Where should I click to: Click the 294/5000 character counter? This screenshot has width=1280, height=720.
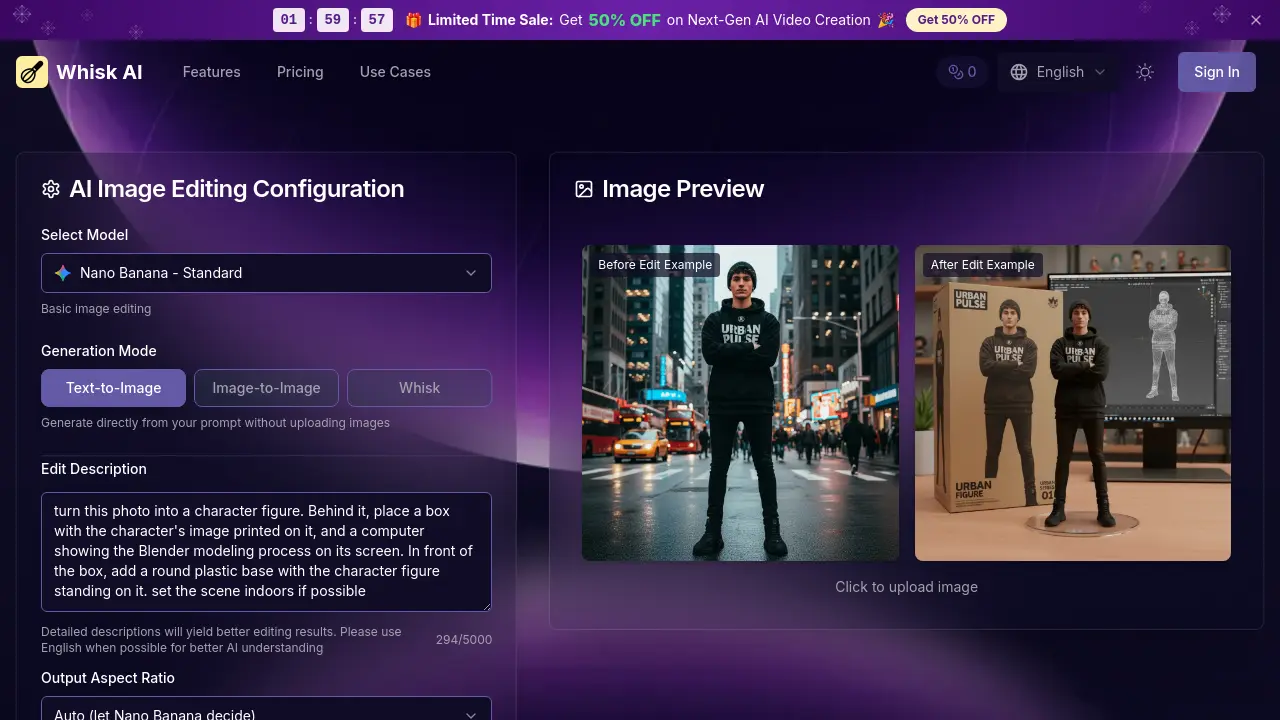click(x=464, y=640)
